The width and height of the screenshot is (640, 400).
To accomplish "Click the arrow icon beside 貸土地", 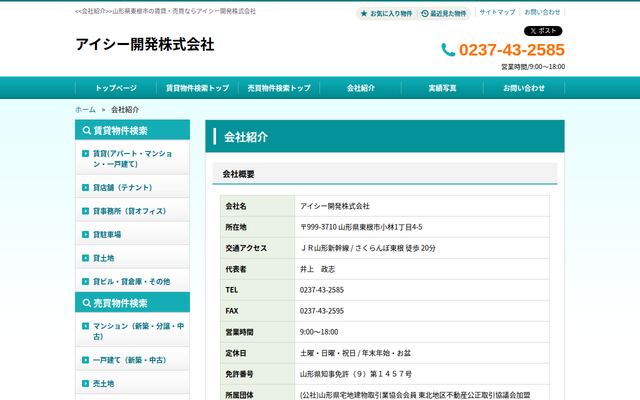I will click(x=85, y=258).
